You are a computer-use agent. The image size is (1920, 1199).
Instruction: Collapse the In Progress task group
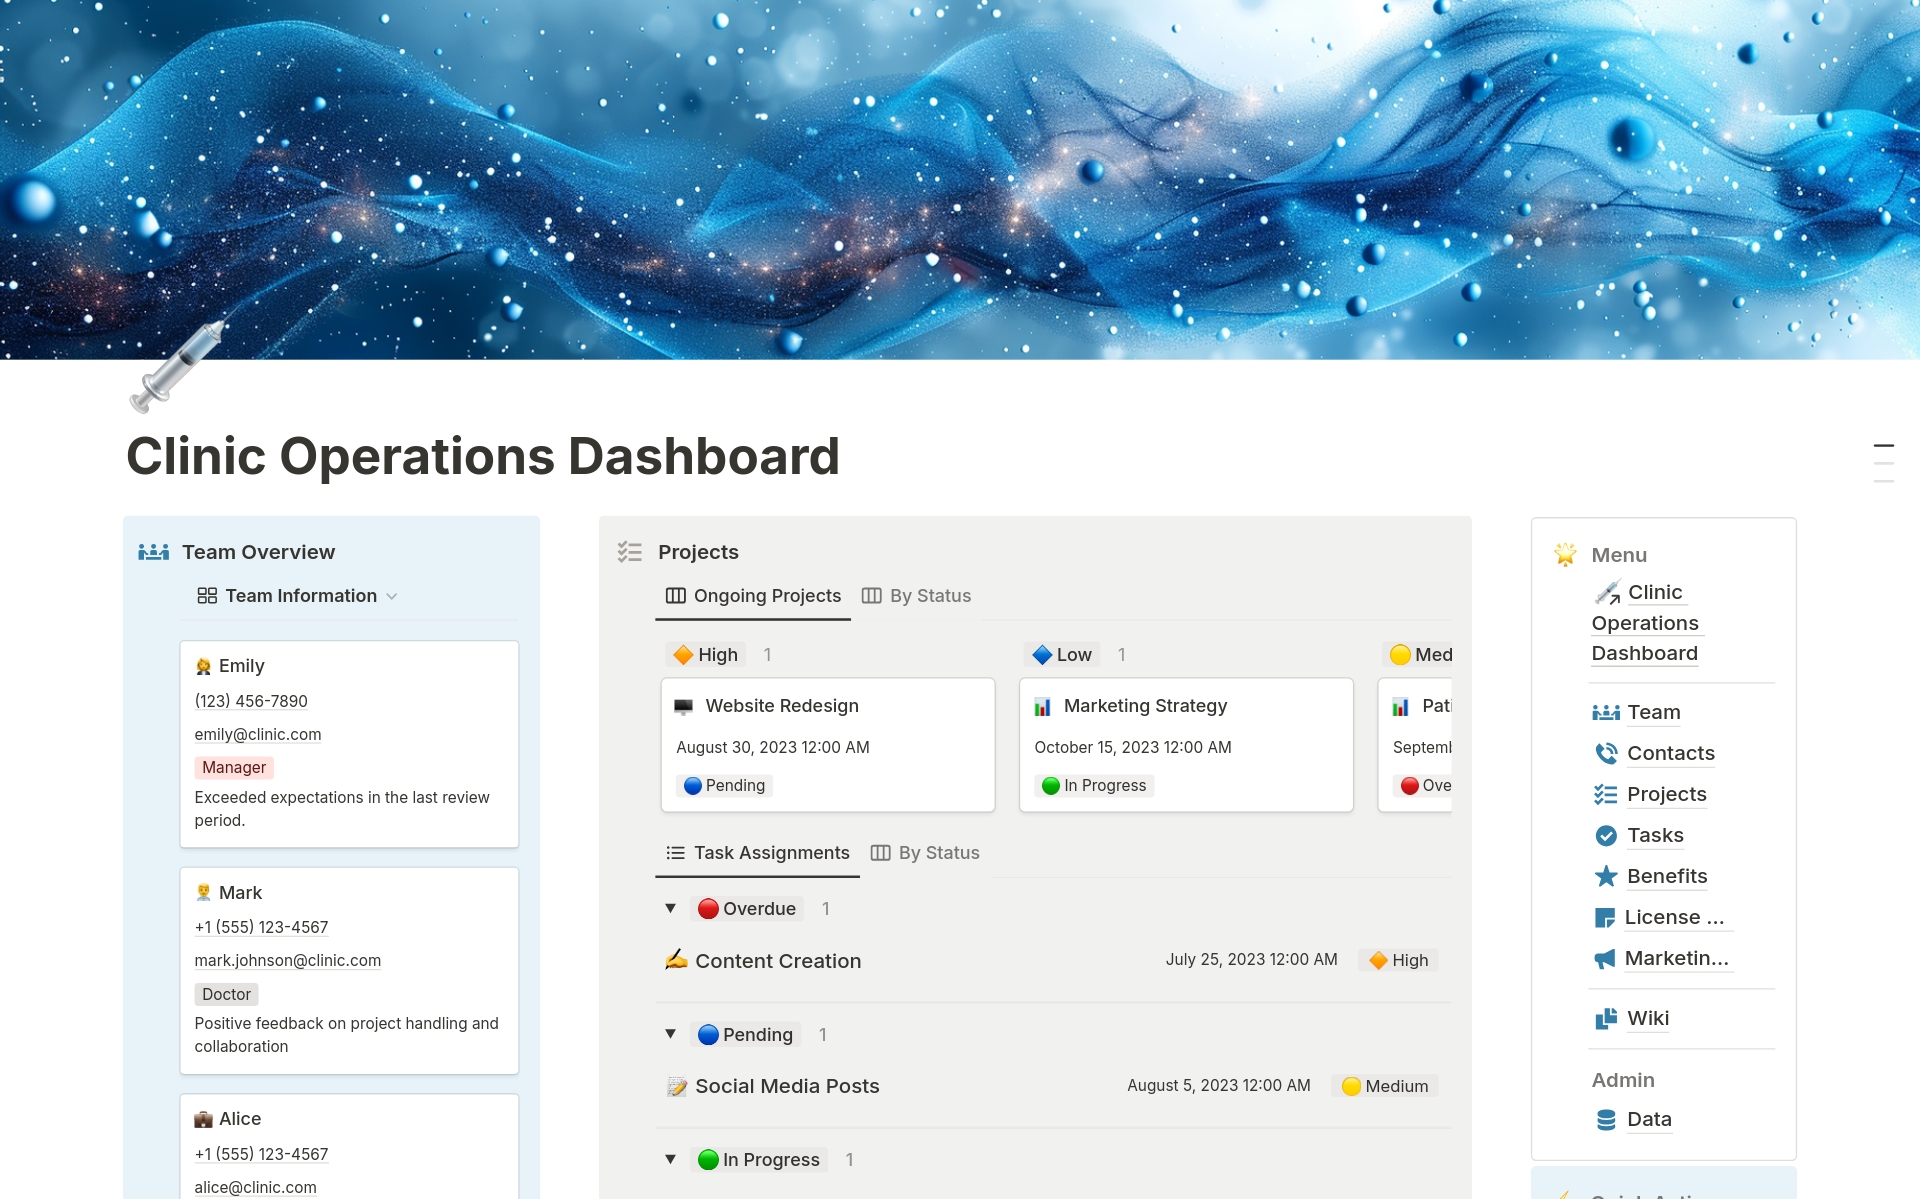[x=671, y=1159]
